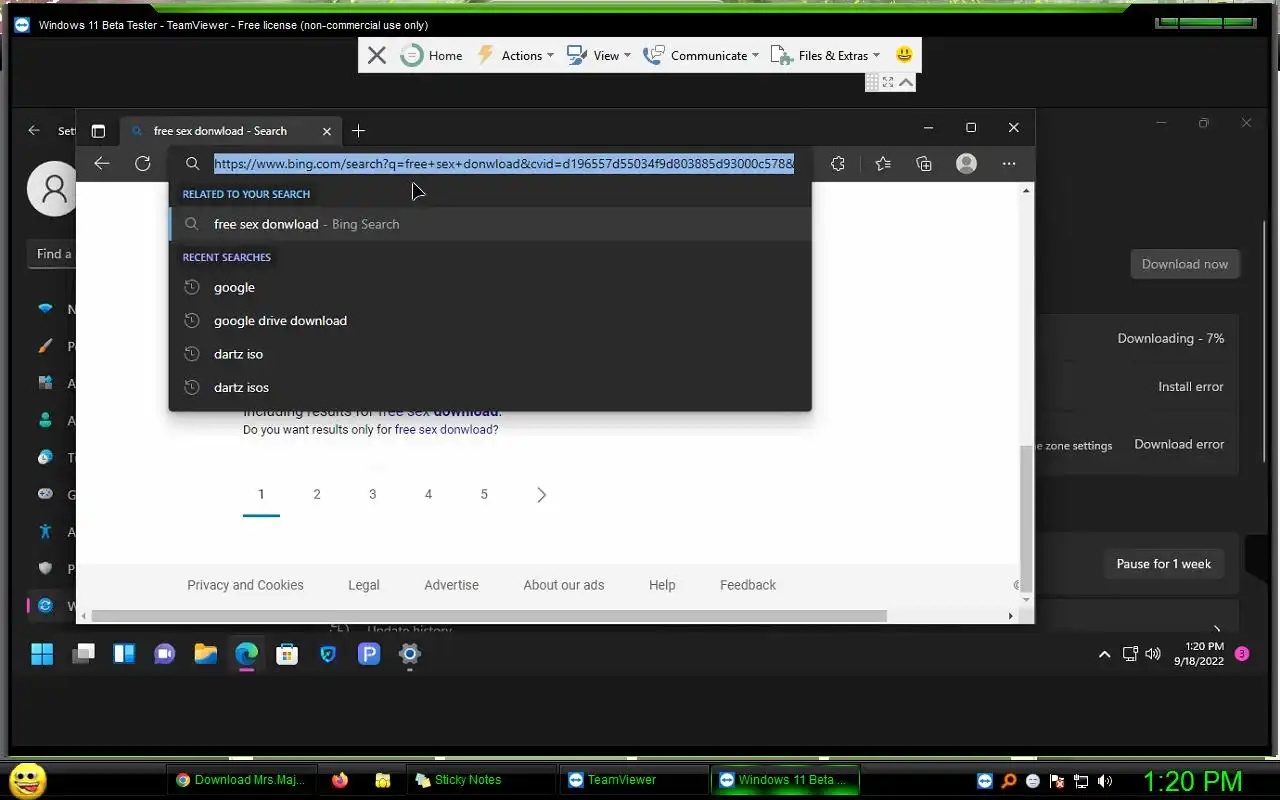Open remote volume tray icon
The image size is (1280, 800).
(1153, 654)
